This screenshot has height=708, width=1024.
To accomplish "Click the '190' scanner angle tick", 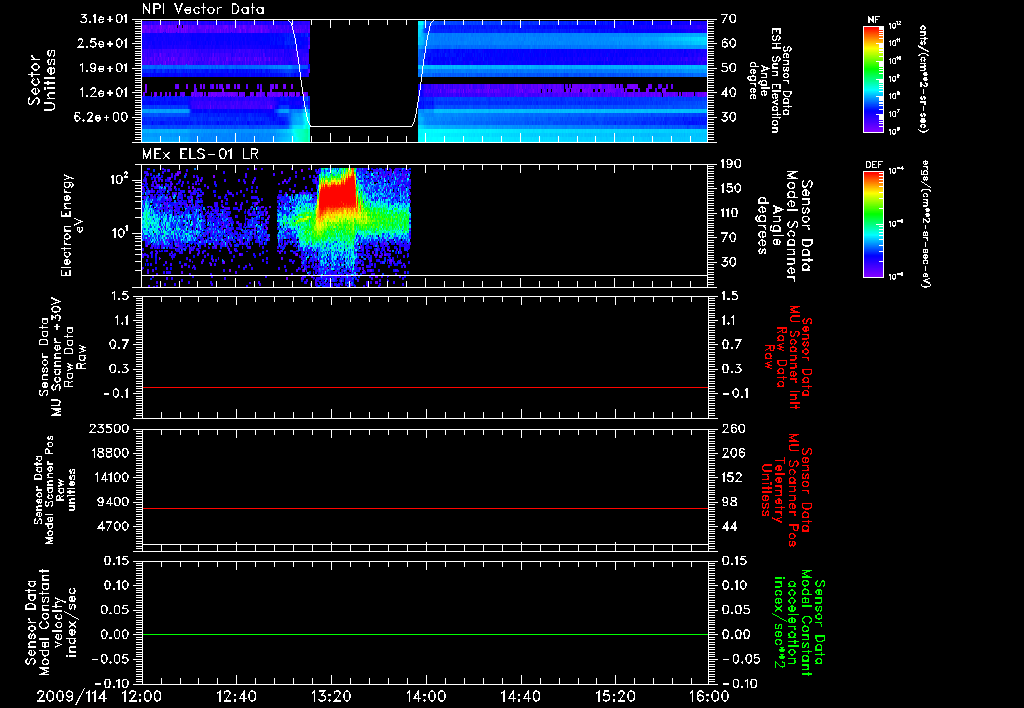I will [733, 164].
